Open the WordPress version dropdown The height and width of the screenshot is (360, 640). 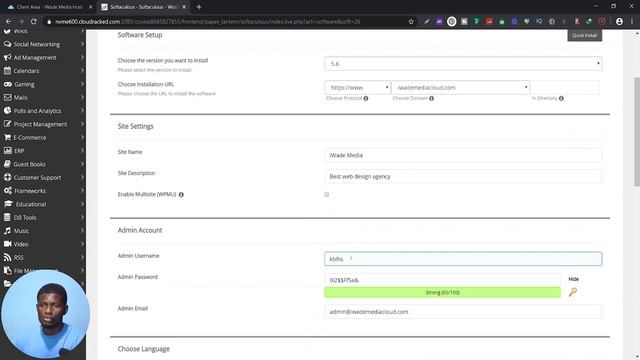point(463,64)
